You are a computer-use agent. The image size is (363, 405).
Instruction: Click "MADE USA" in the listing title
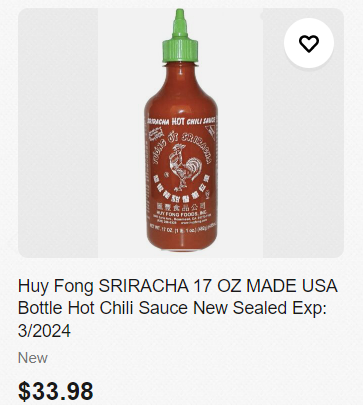[x=292, y=286]
